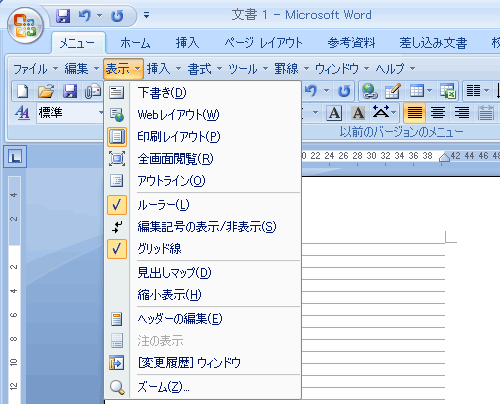Viewport: 500px width, 404px height.
Task: Open the ウィンドウ classic menu
Action: [342, 69]
